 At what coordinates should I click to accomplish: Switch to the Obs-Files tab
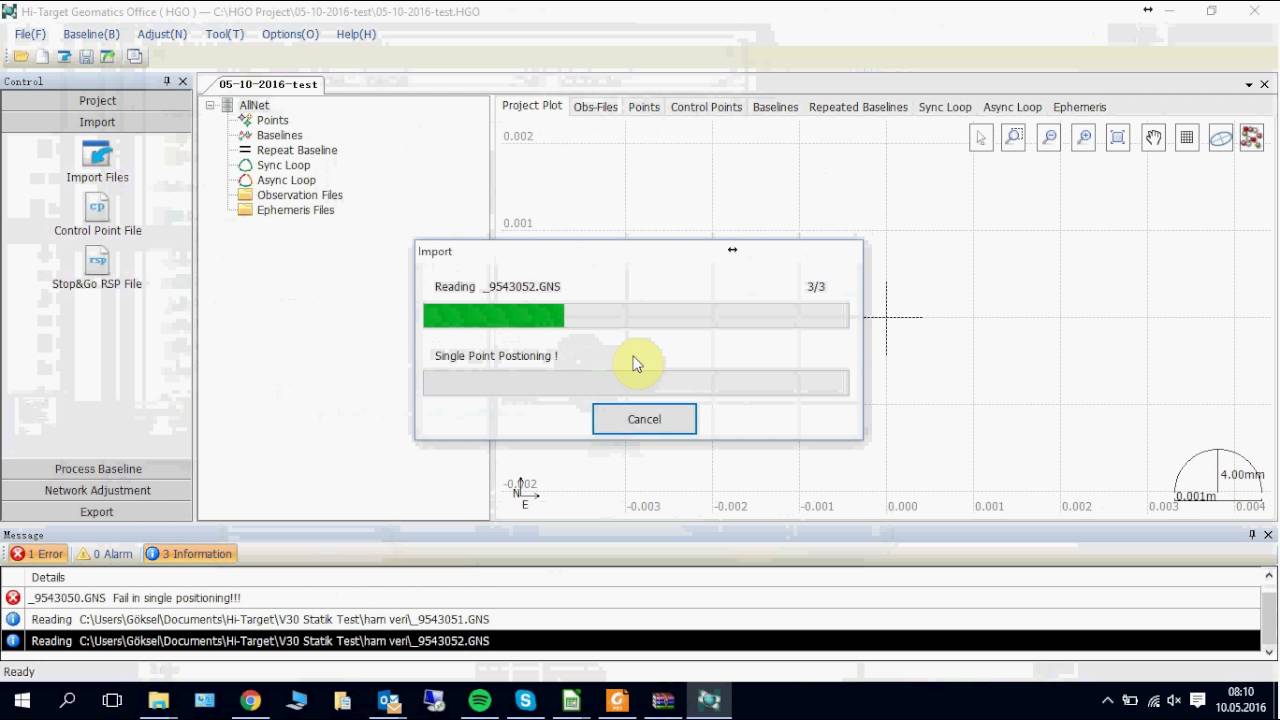(595, 107)
